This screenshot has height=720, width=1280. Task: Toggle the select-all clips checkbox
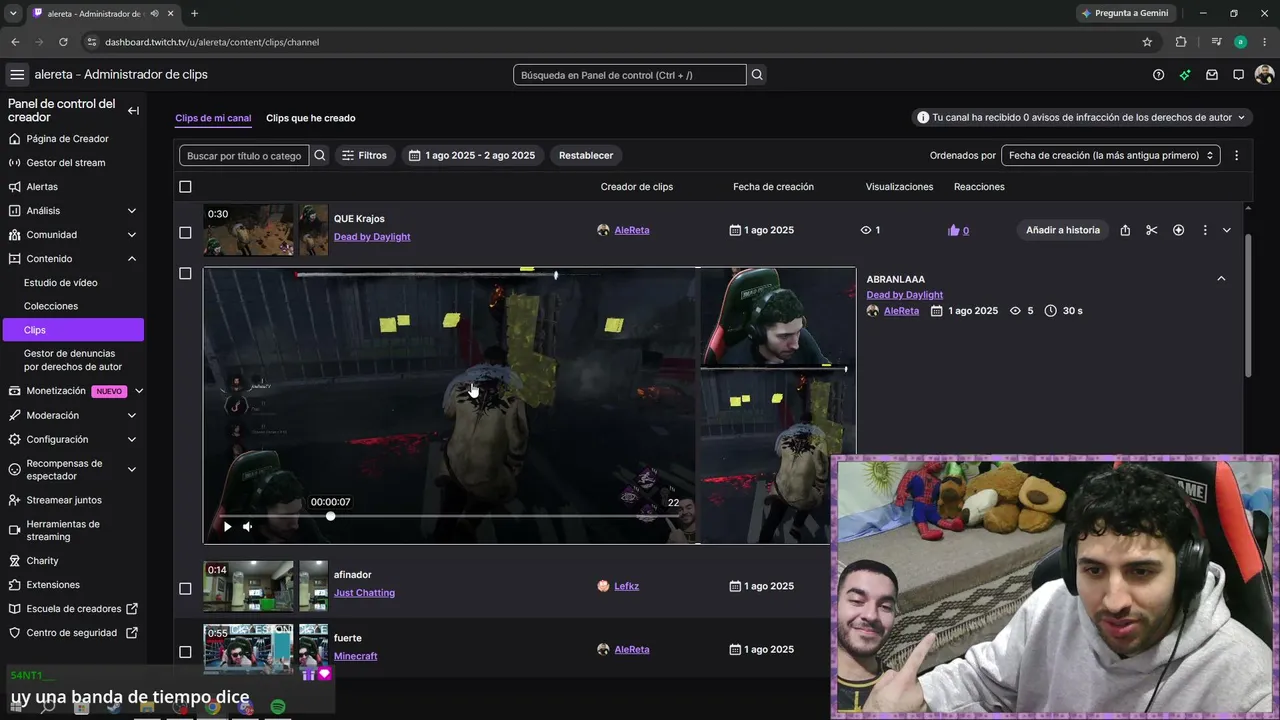[x=185, y=187]
